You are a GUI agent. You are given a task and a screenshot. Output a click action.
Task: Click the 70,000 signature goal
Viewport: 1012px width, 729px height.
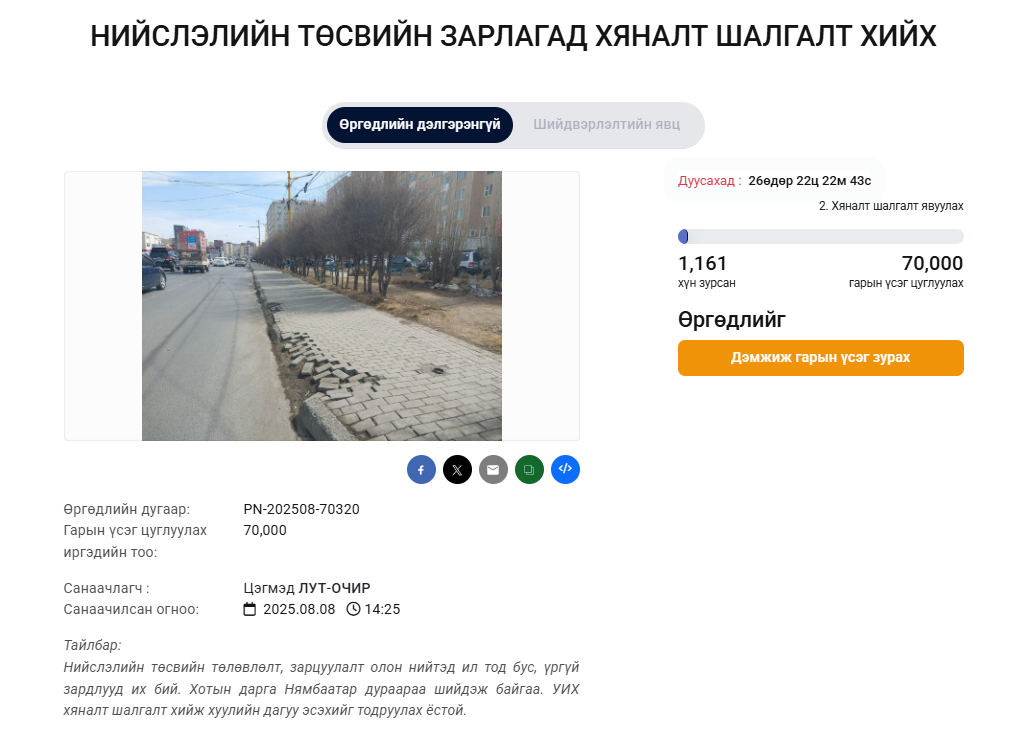click(932, 263)
